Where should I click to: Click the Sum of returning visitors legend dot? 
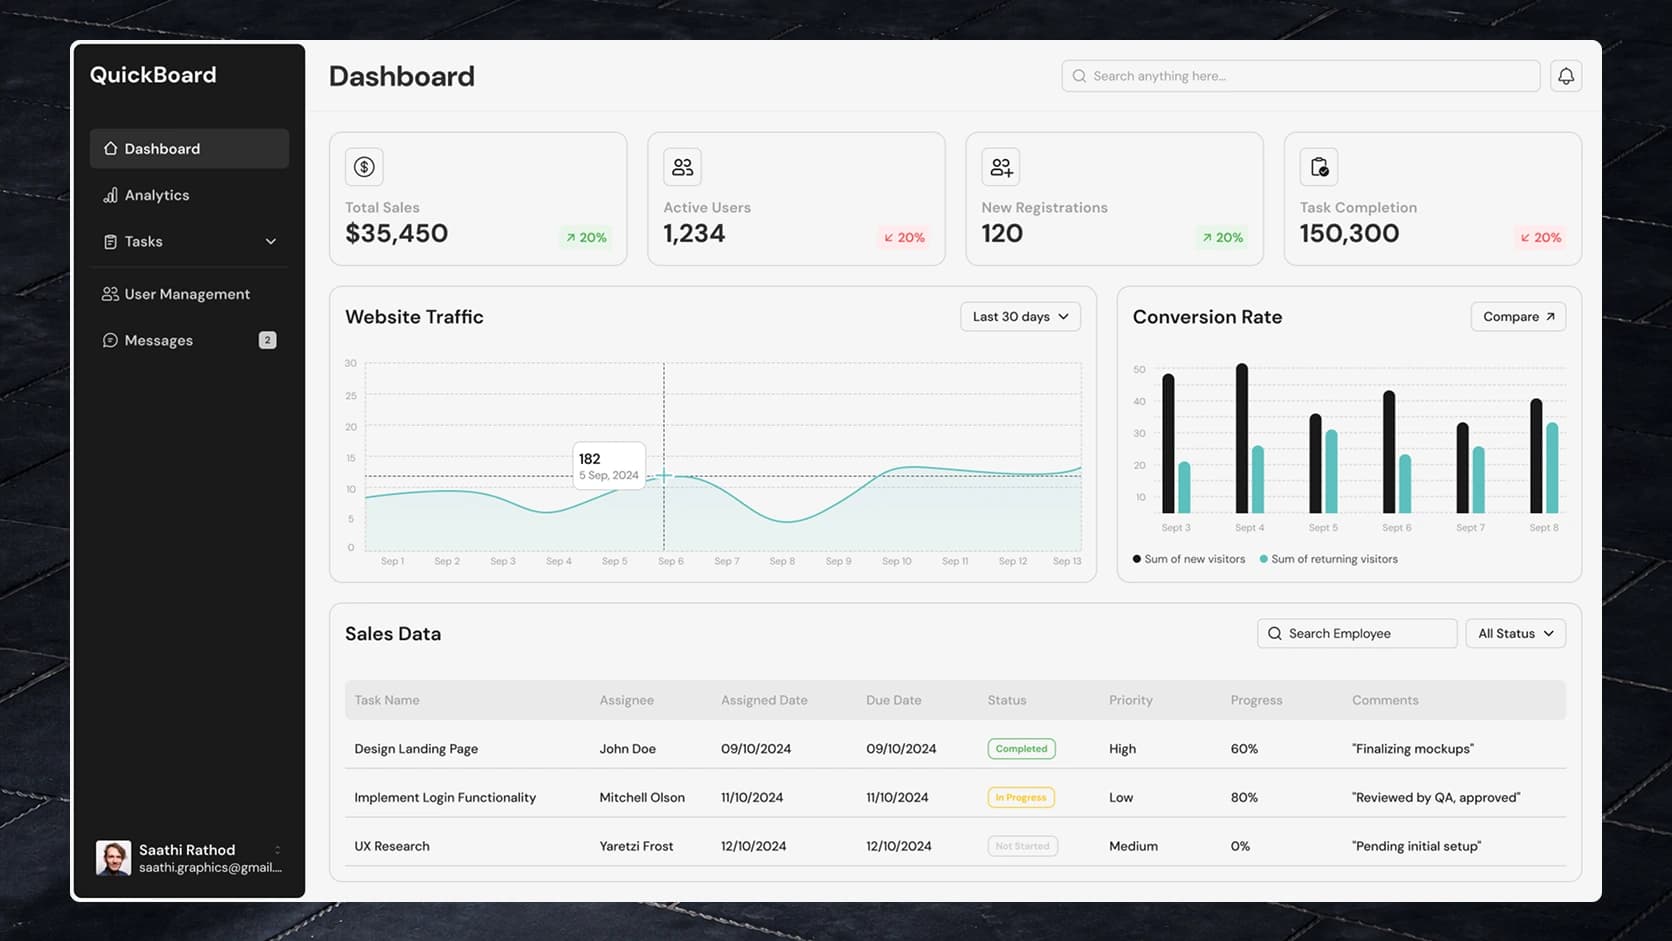point(1264,559)
